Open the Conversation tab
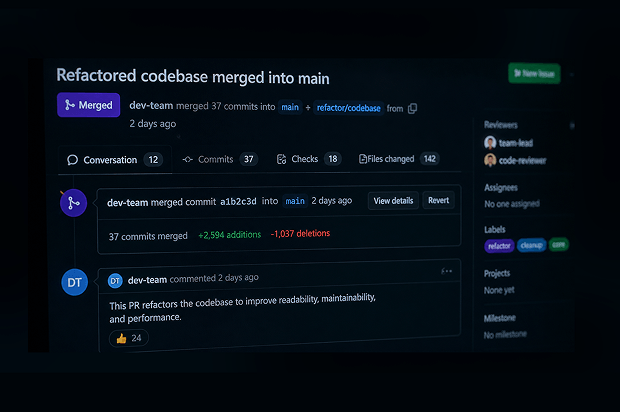 (x=115, y=160)
